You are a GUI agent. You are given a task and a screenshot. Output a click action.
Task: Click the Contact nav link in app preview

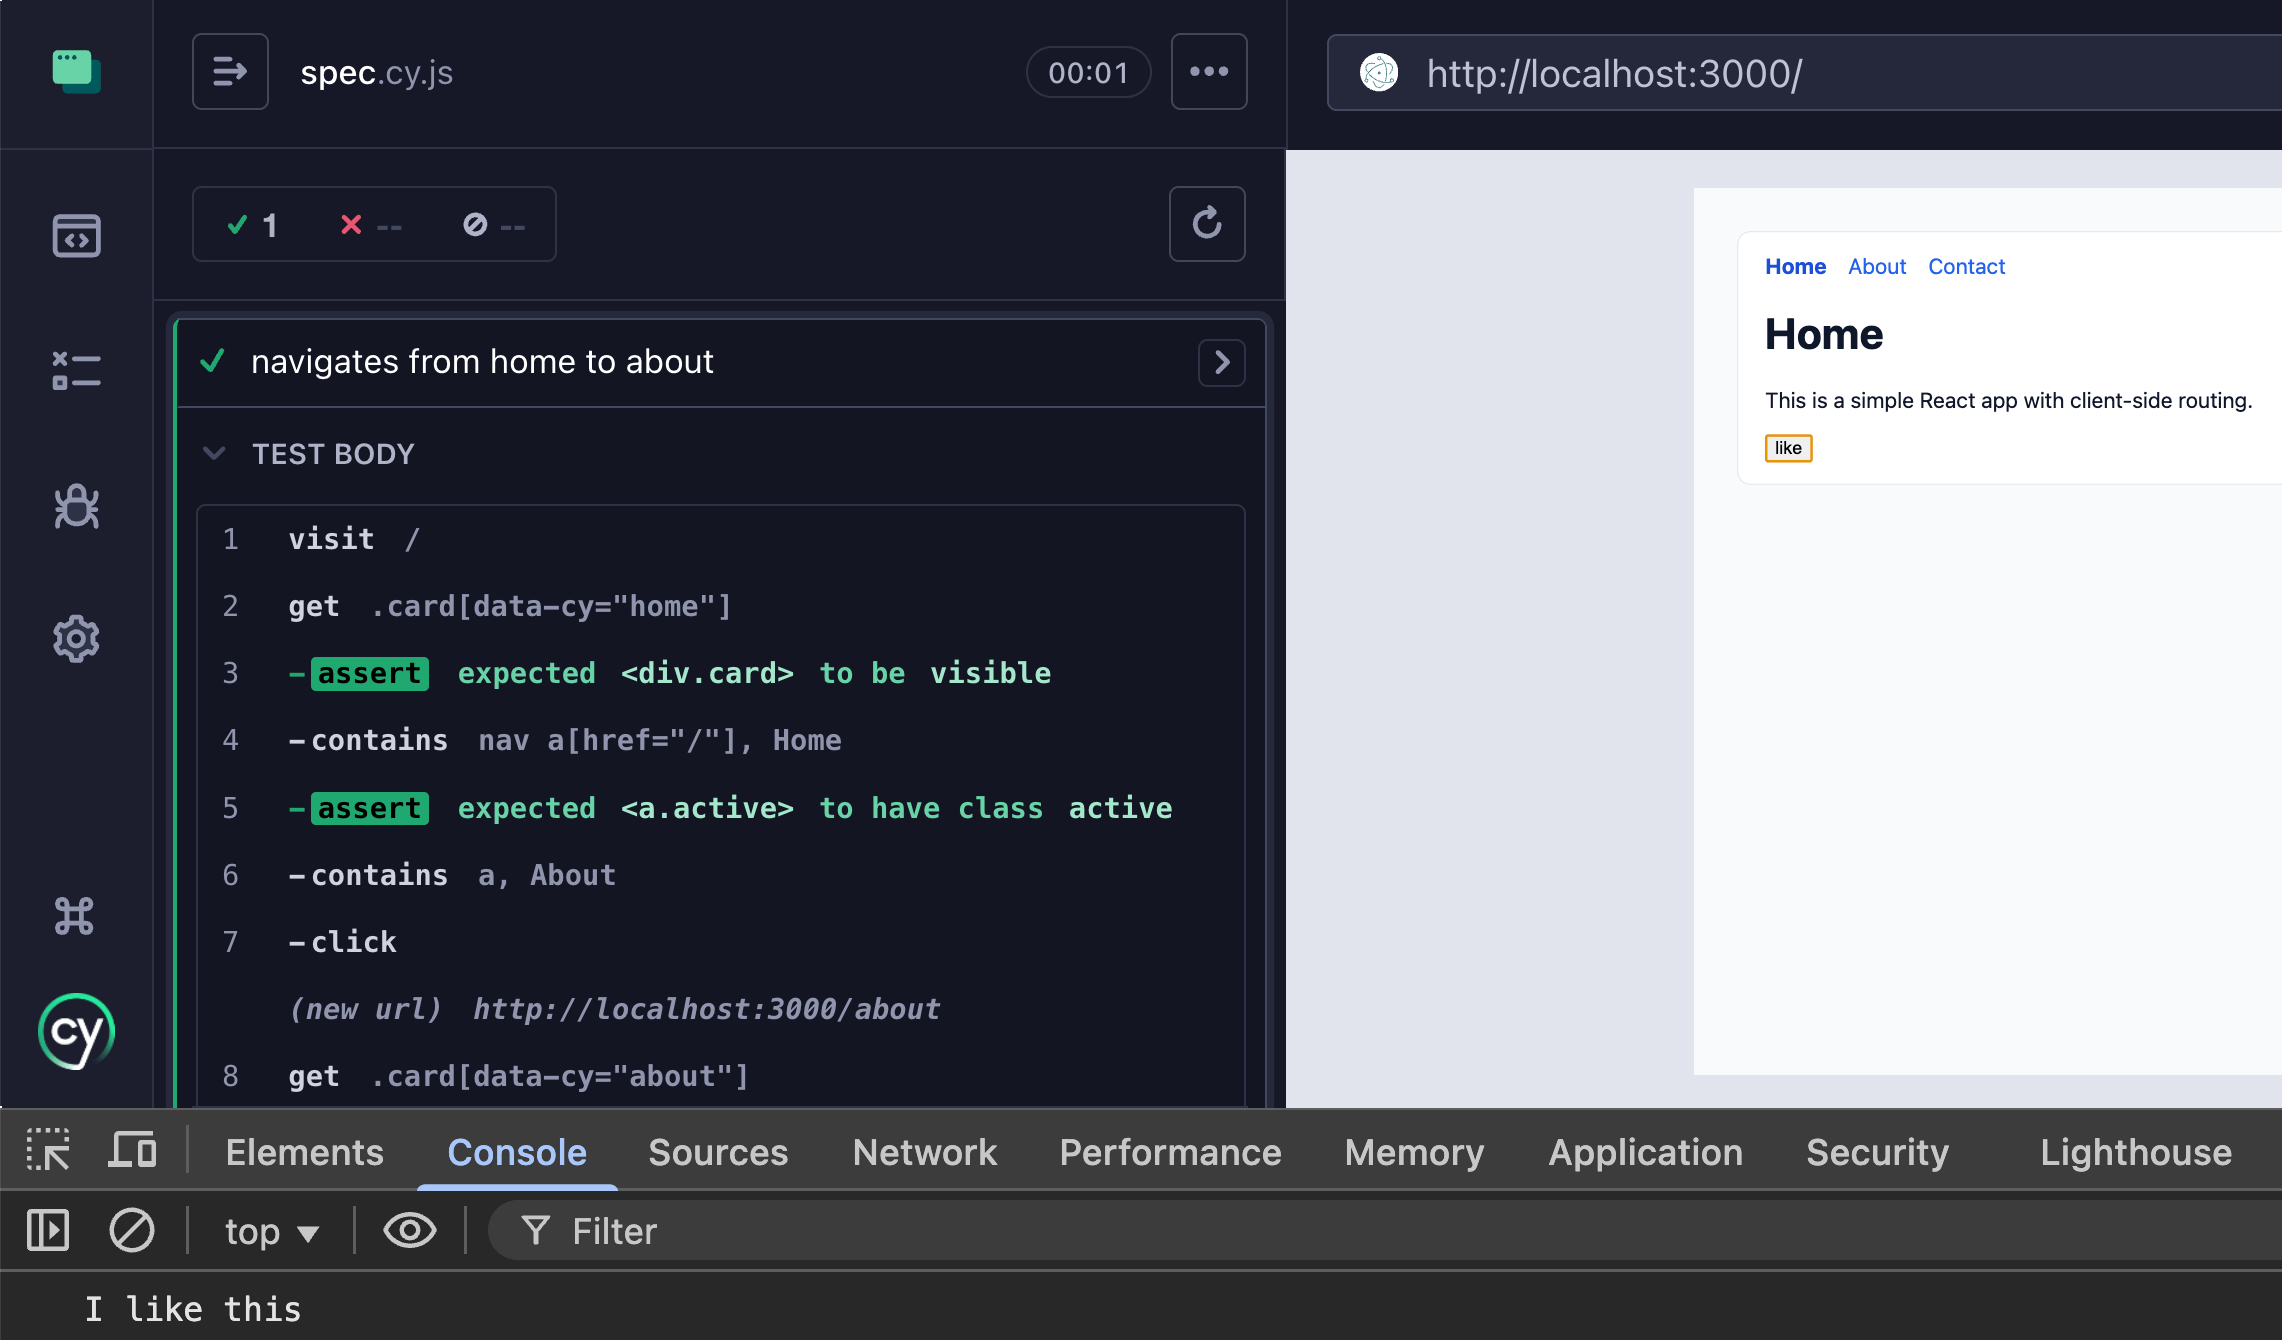click(1966, 267)
